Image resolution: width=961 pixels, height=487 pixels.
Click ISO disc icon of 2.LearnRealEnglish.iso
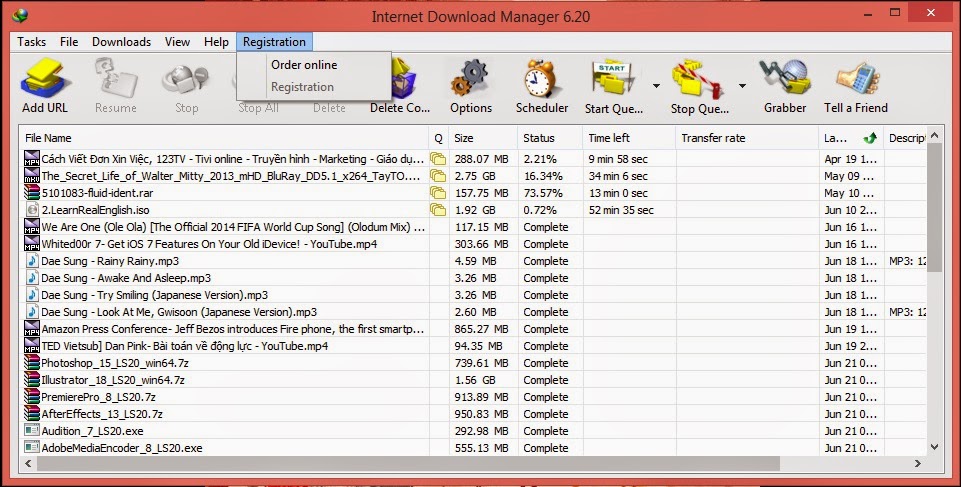coord(32,210)
